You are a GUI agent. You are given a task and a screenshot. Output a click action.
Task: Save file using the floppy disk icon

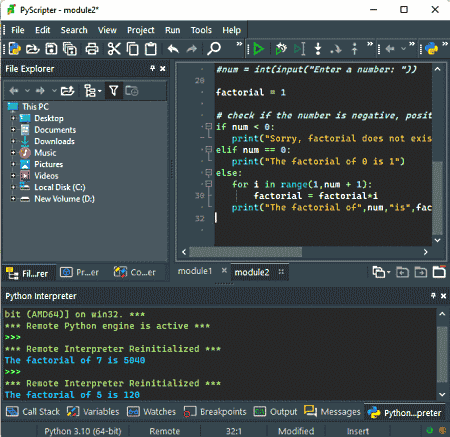[51, 49]
